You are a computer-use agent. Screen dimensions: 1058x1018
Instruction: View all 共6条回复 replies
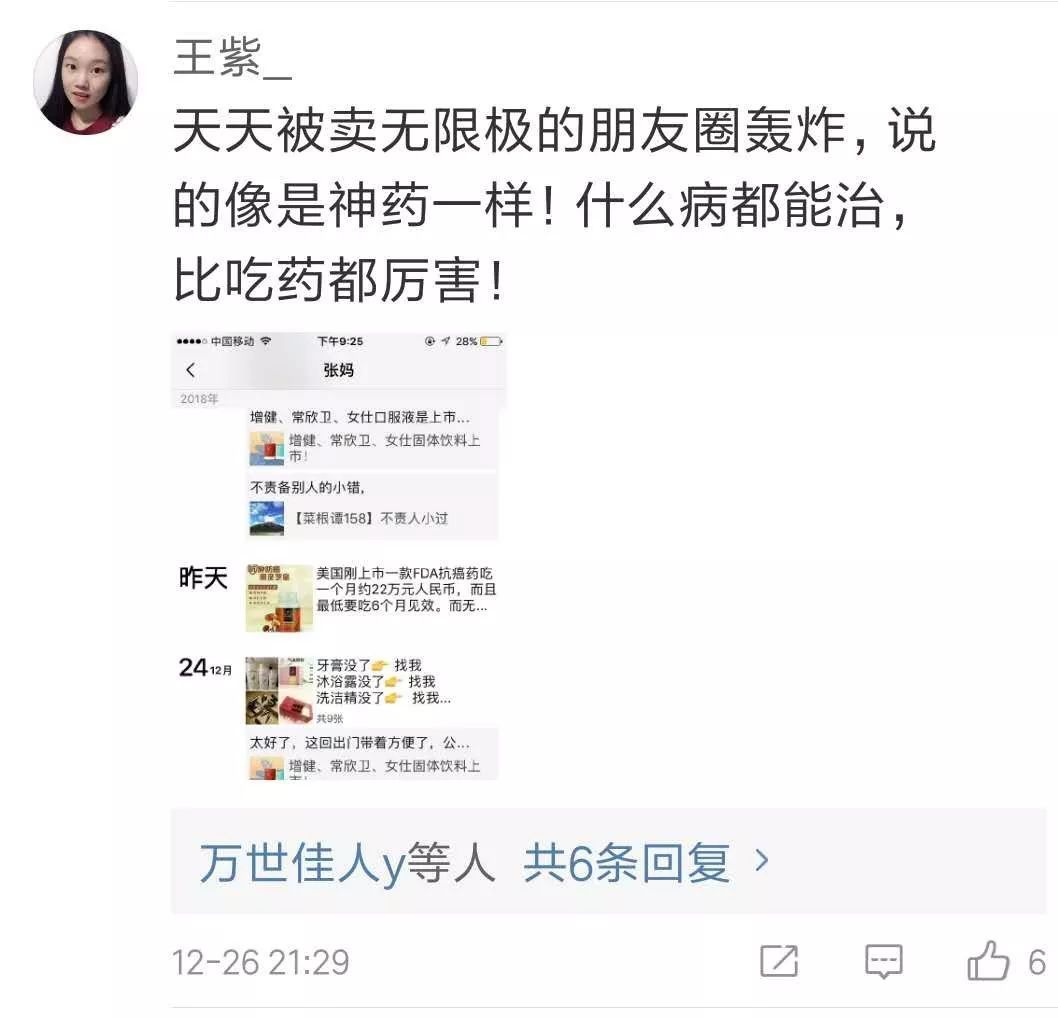coord(626,861)
